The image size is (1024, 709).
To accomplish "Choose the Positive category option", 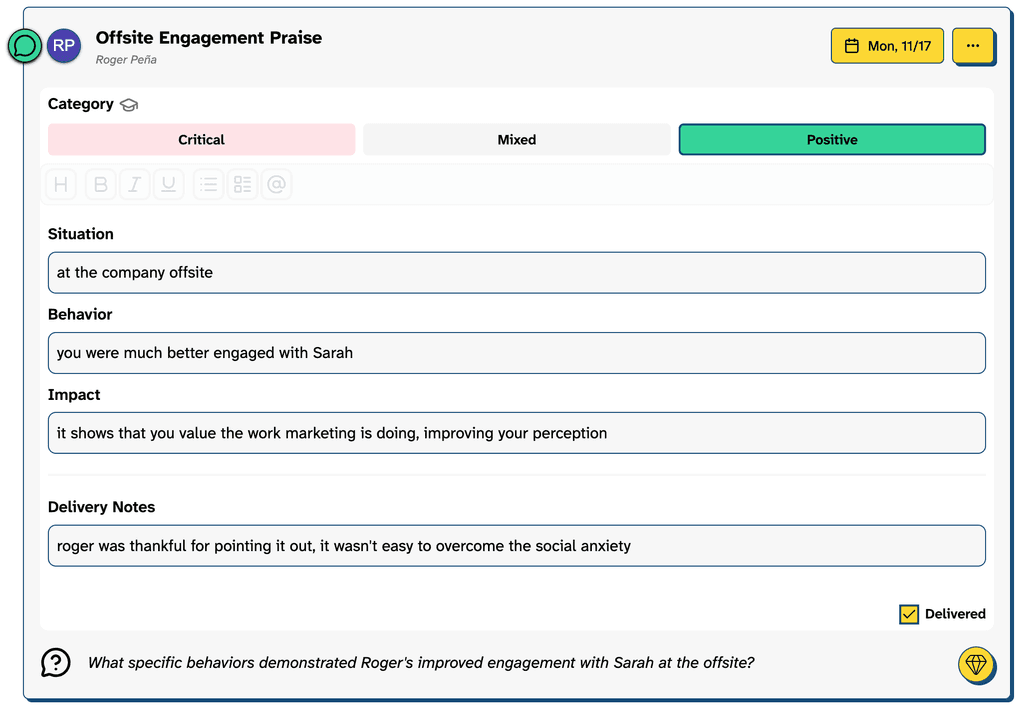I will [x=832, y=140].
